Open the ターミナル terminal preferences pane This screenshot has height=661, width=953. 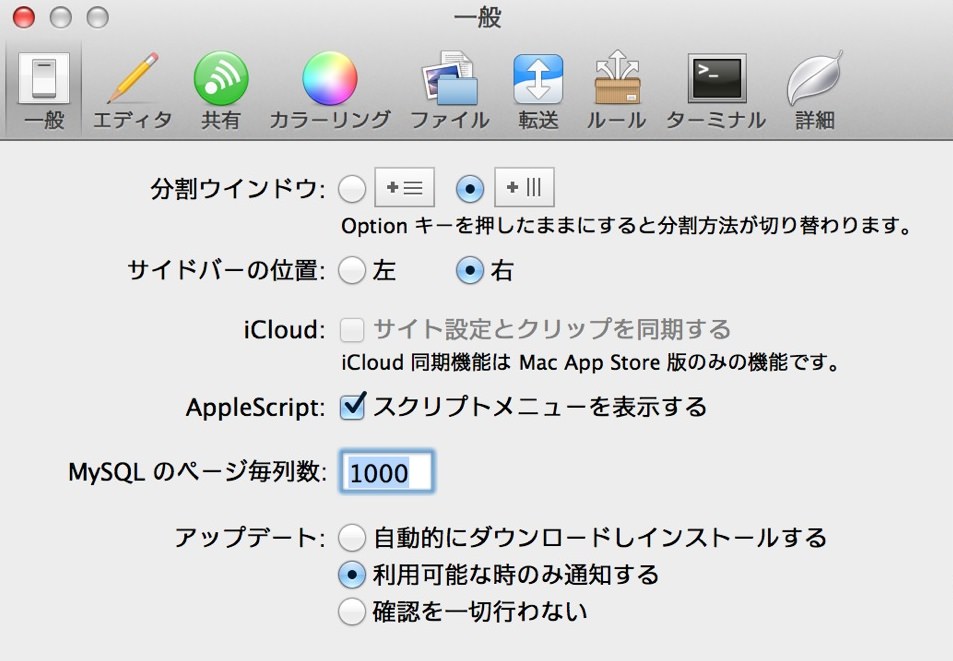pyautogui.click(x=716, y=90)
